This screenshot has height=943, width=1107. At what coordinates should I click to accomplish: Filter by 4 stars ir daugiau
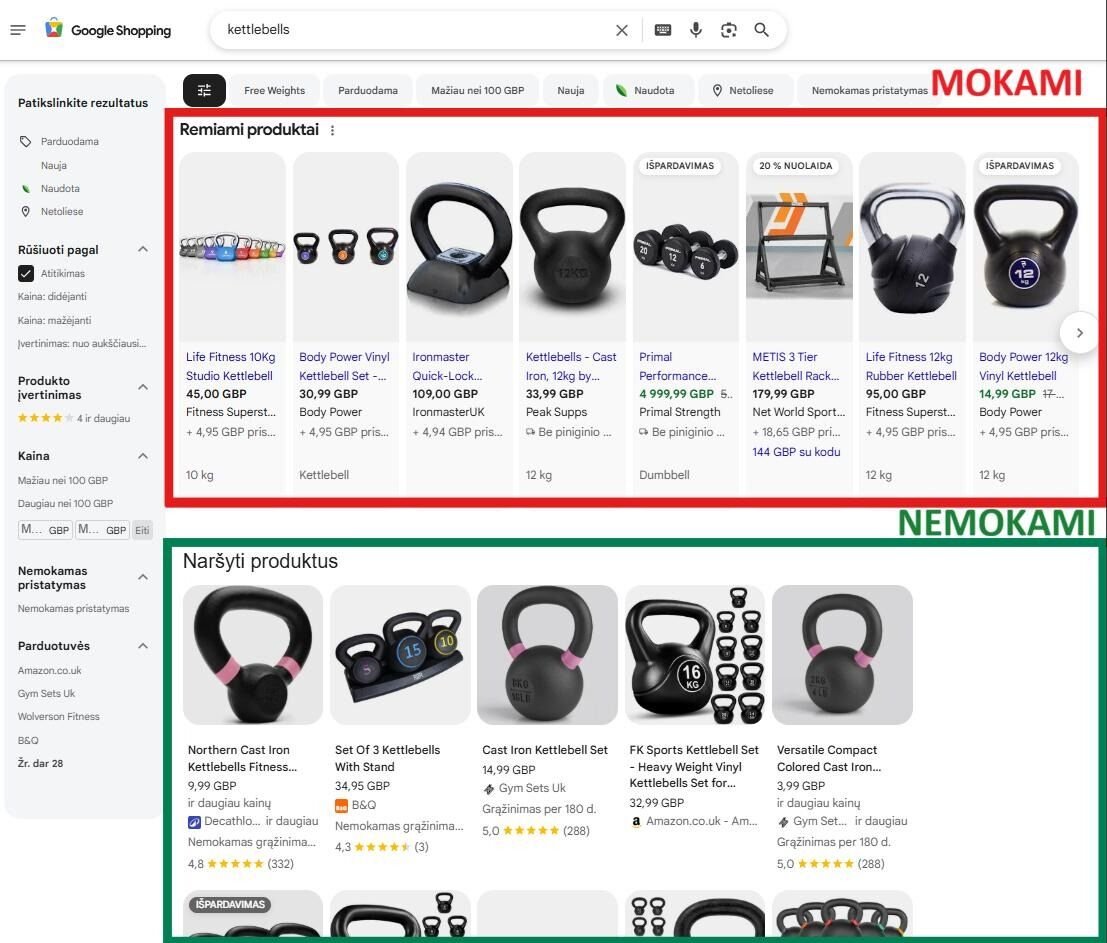coord(74,418)
